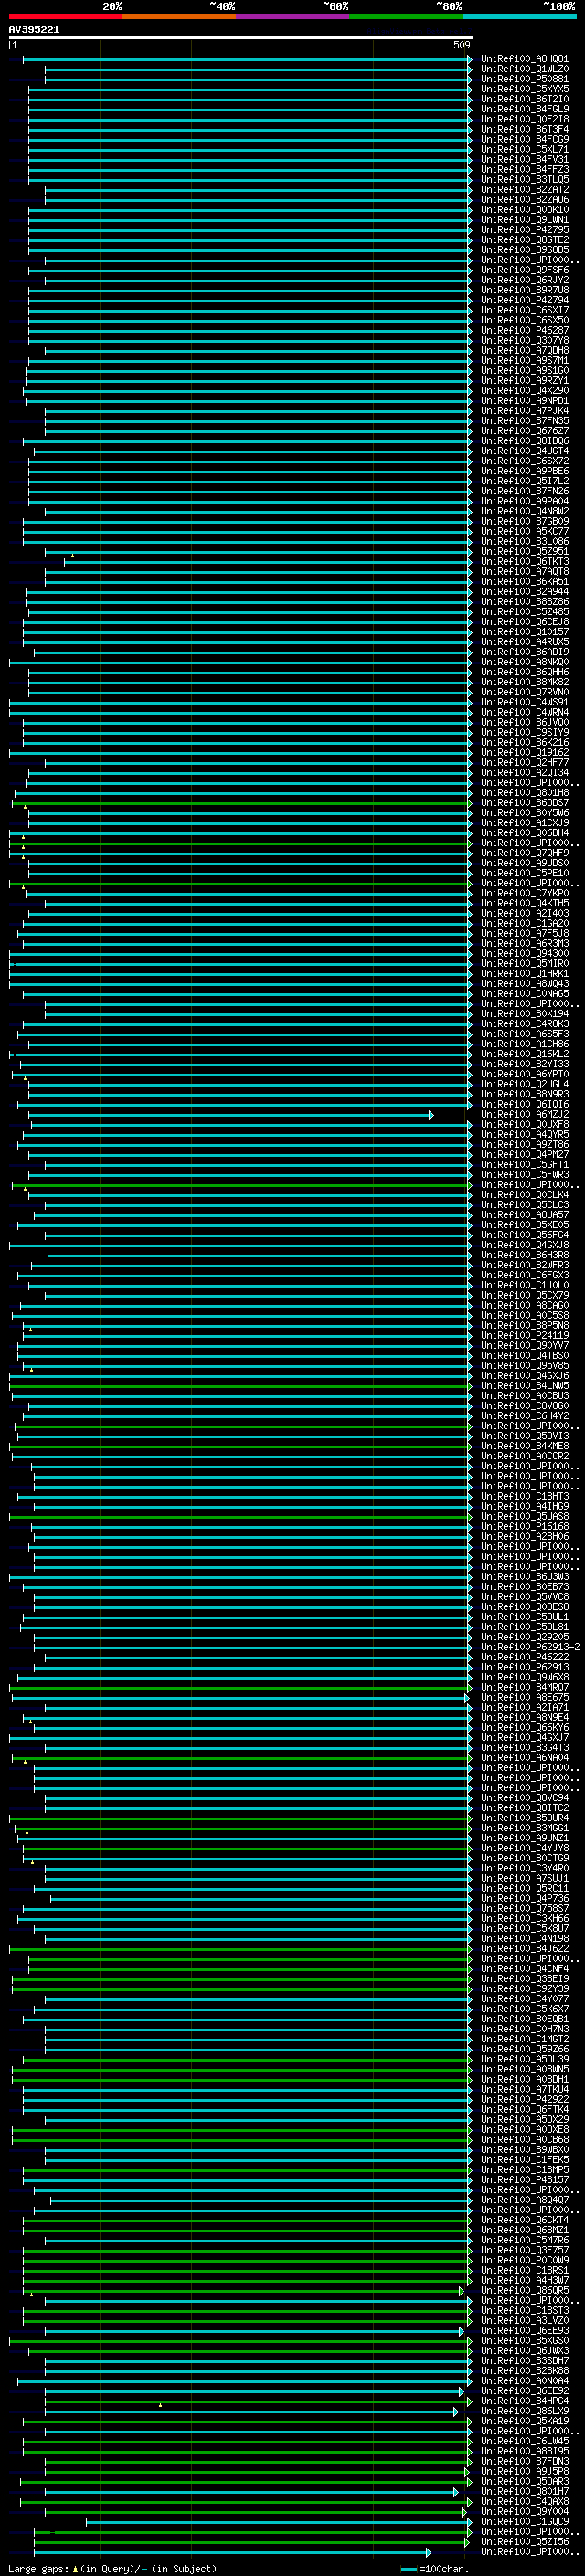Select hit label UniRef100_Q0E2I8
The image size is (585, 2576).
click(x=525, y=119)
